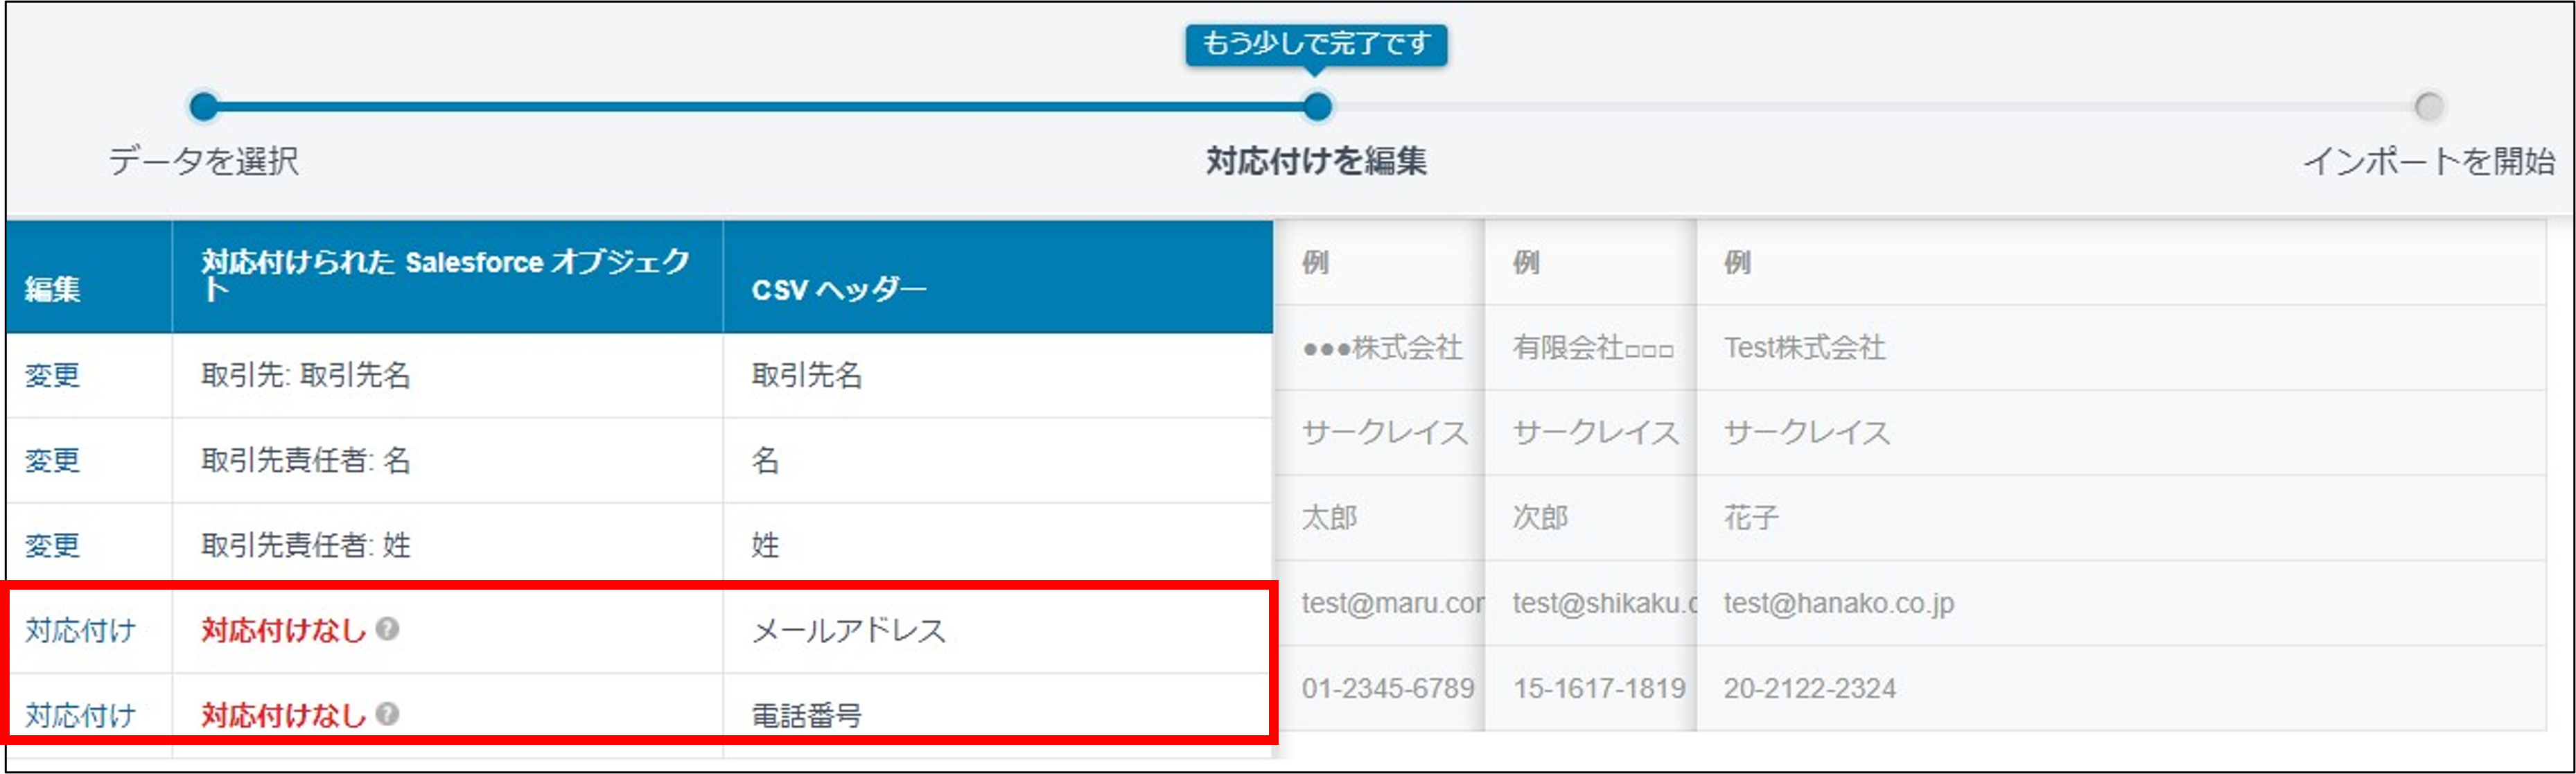Image resolution: width=2576 pixels, height=774 pixels.
Task: Click example value 花子
Action: 1752,518
